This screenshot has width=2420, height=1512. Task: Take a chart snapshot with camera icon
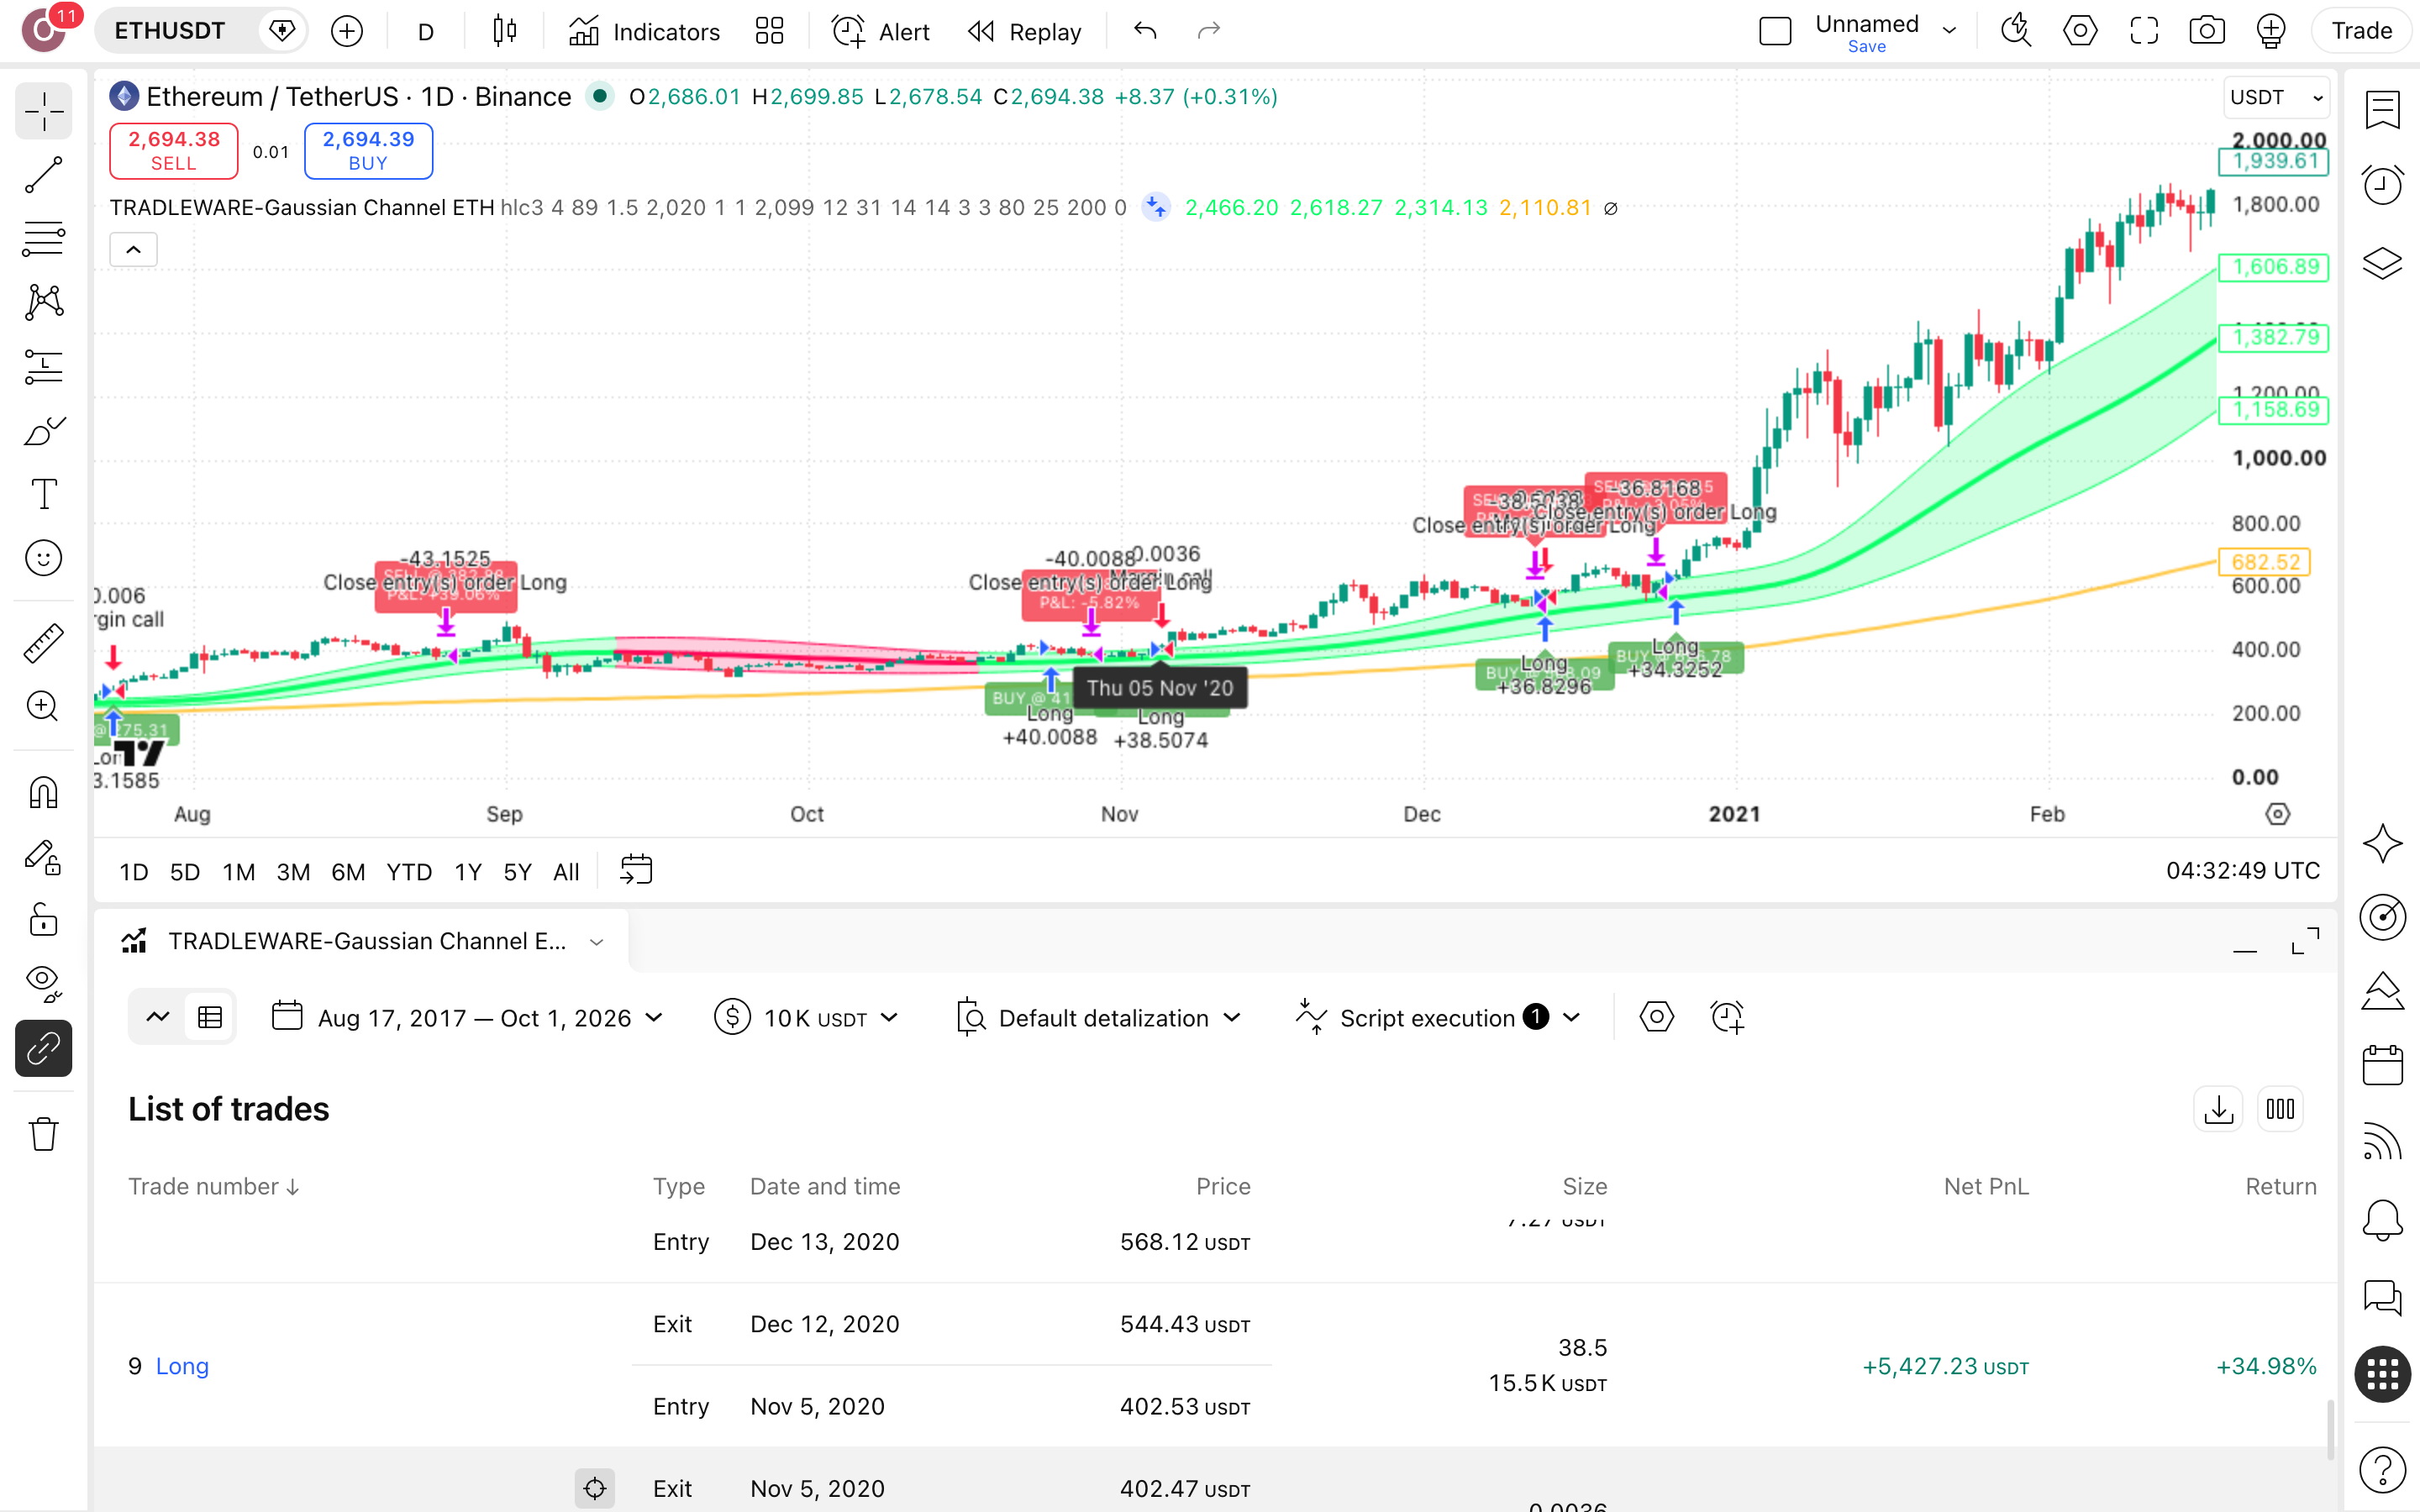coord(2207,31)
